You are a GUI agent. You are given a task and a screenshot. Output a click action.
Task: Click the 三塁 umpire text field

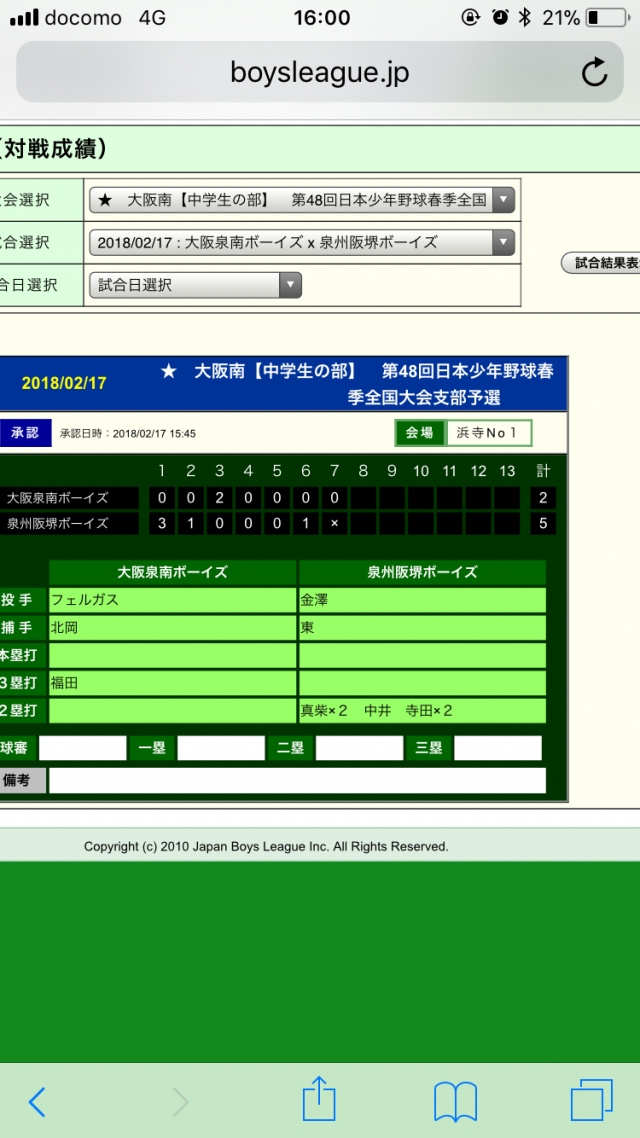click(497, 748)
